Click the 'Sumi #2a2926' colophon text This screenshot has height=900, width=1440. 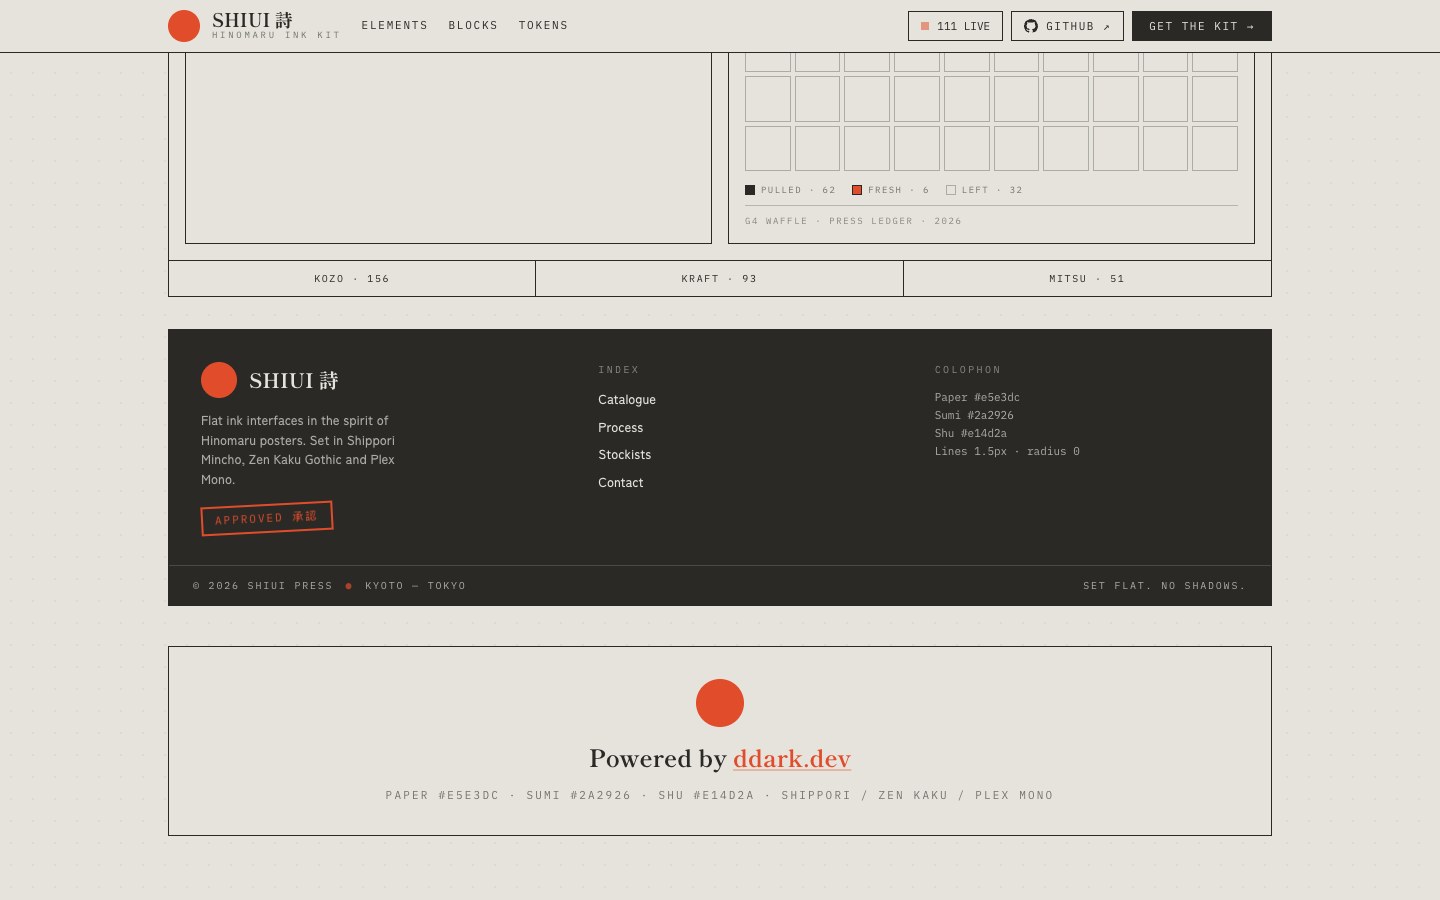974,416
